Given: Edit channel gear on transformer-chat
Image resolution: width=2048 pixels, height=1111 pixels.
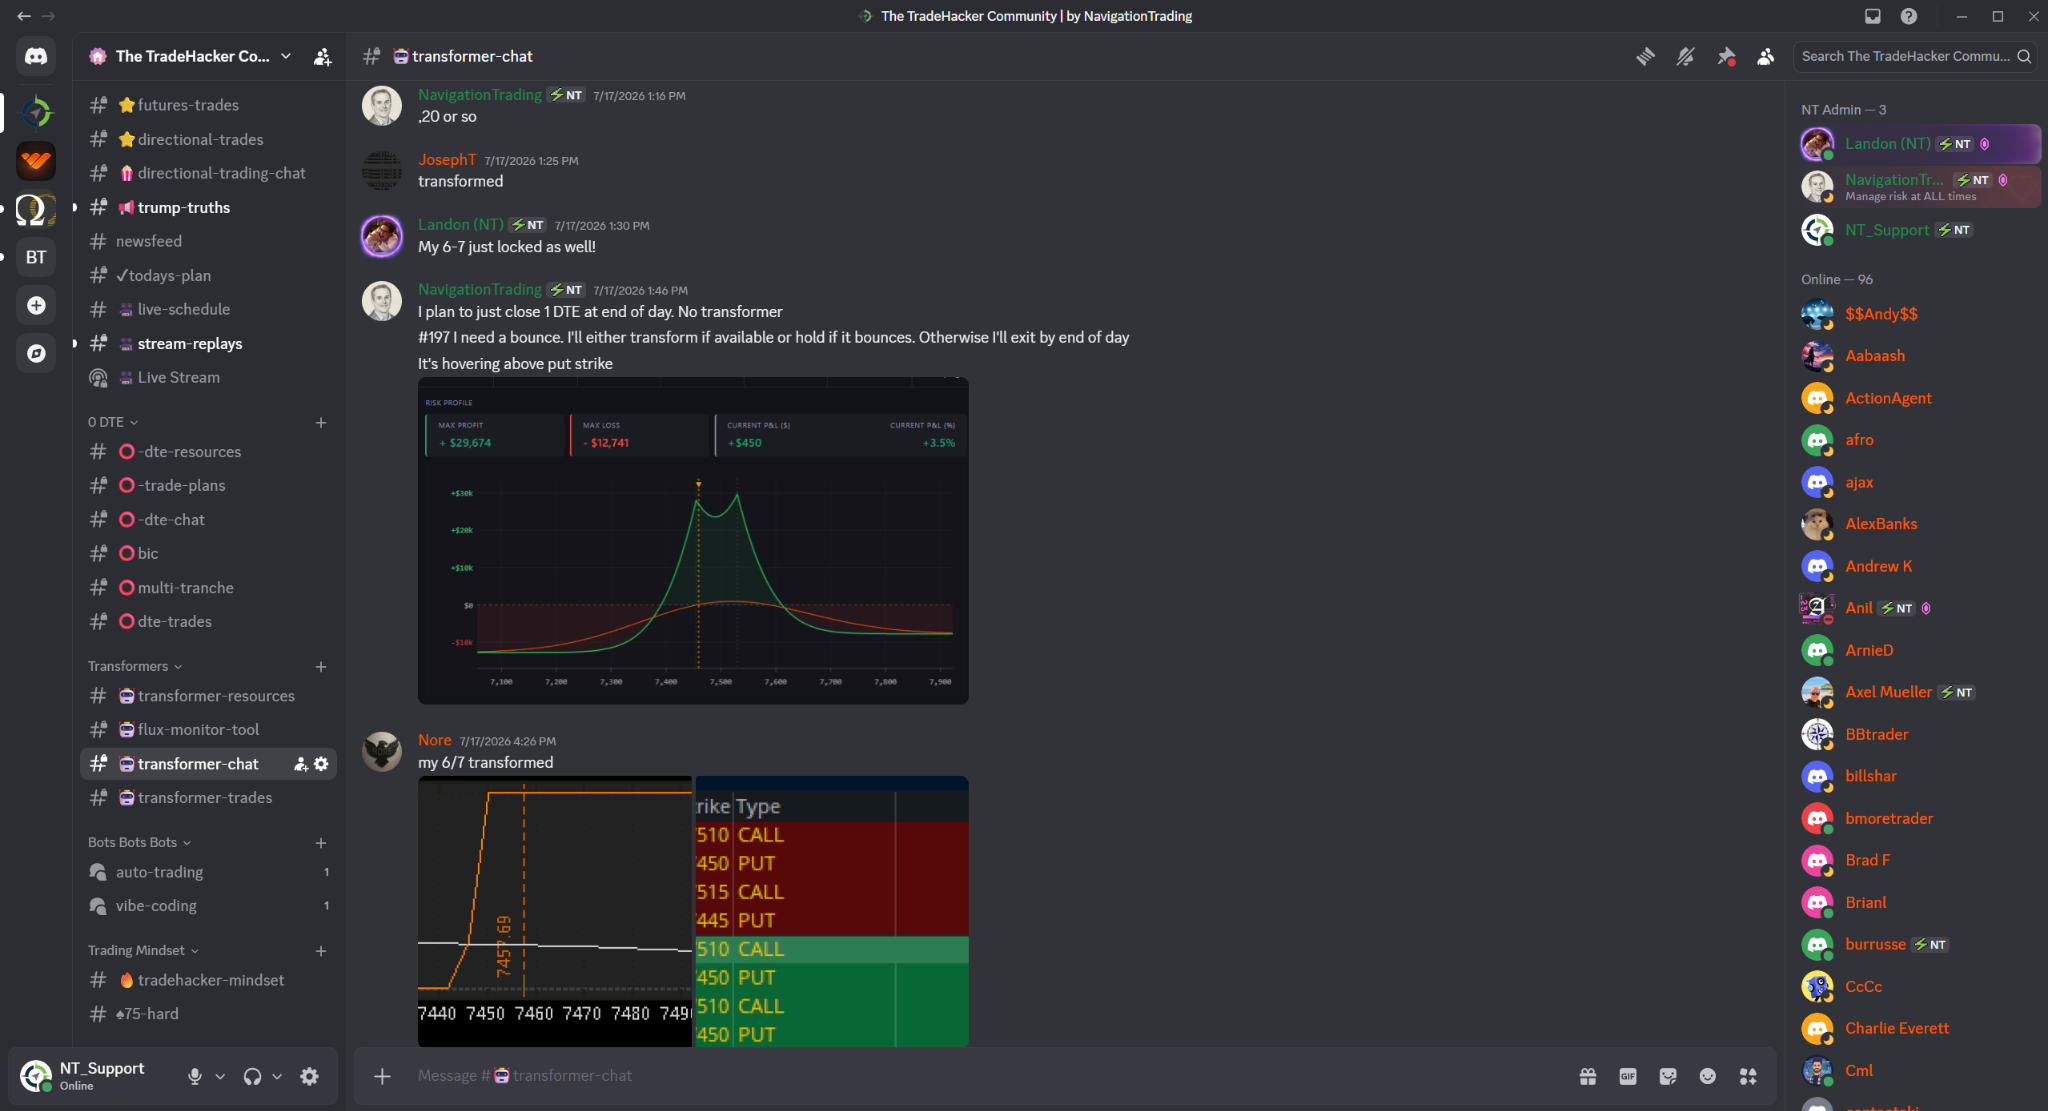Looking at the screenshot, I should (x=321, y=764).
